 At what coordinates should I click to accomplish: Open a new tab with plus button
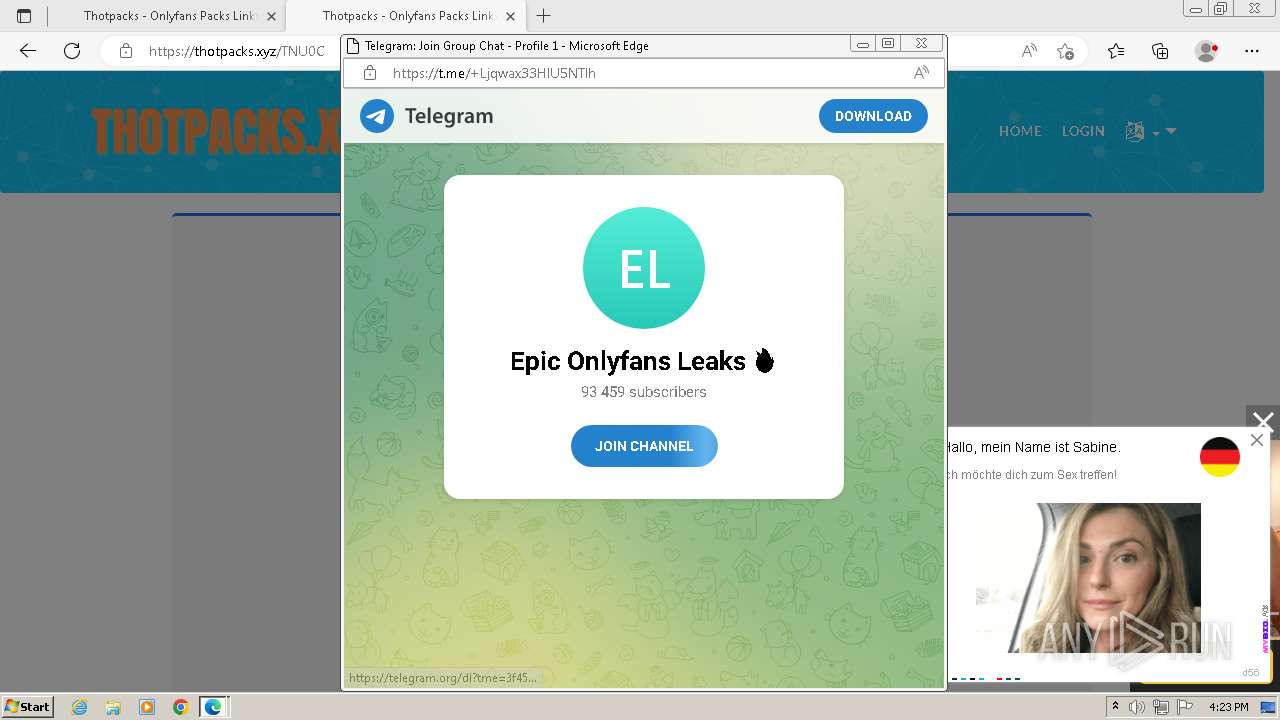pos(544,16)
